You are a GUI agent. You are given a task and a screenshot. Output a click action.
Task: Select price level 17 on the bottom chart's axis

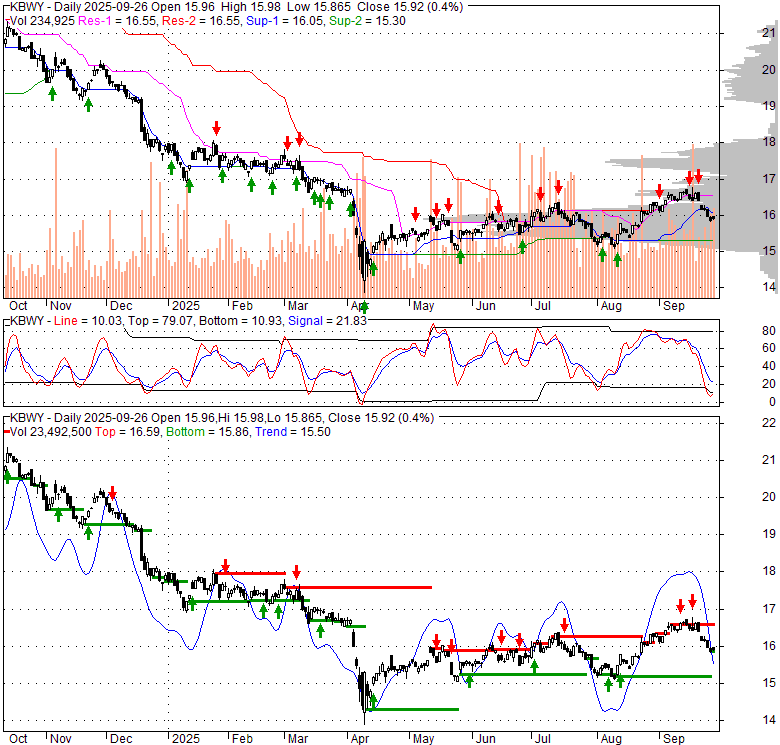[769, 608]
